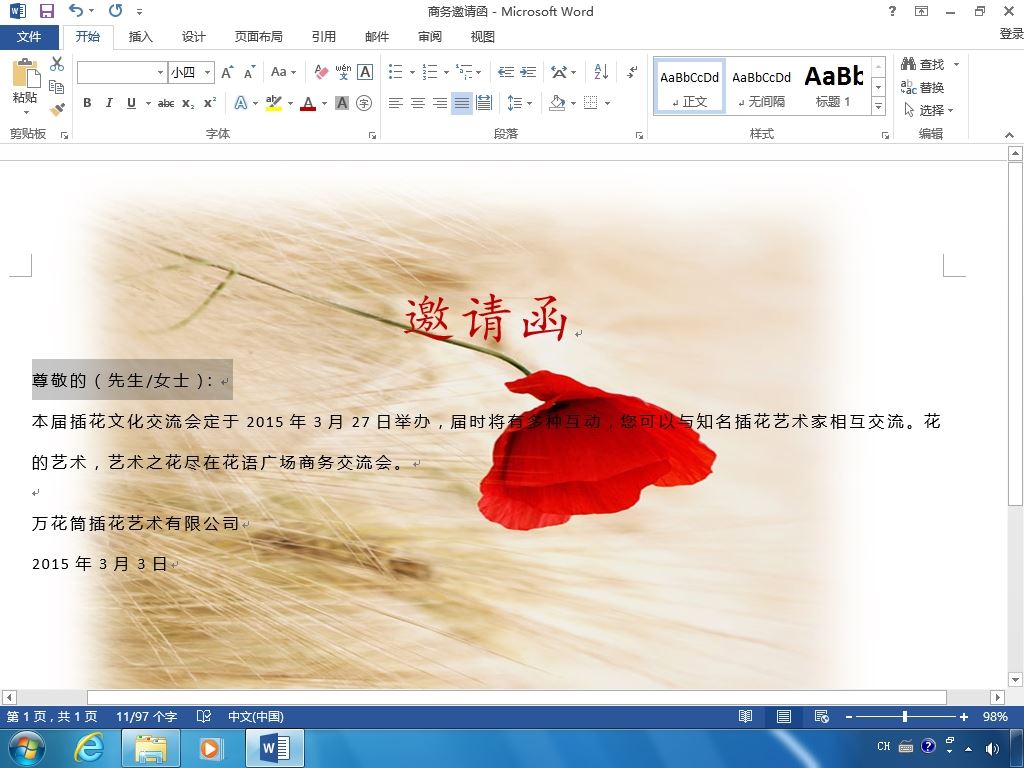Screen dimensions: 1024x768
Task: Click the zoom slider handle in status bar
Action: click(x=904, y=716)
